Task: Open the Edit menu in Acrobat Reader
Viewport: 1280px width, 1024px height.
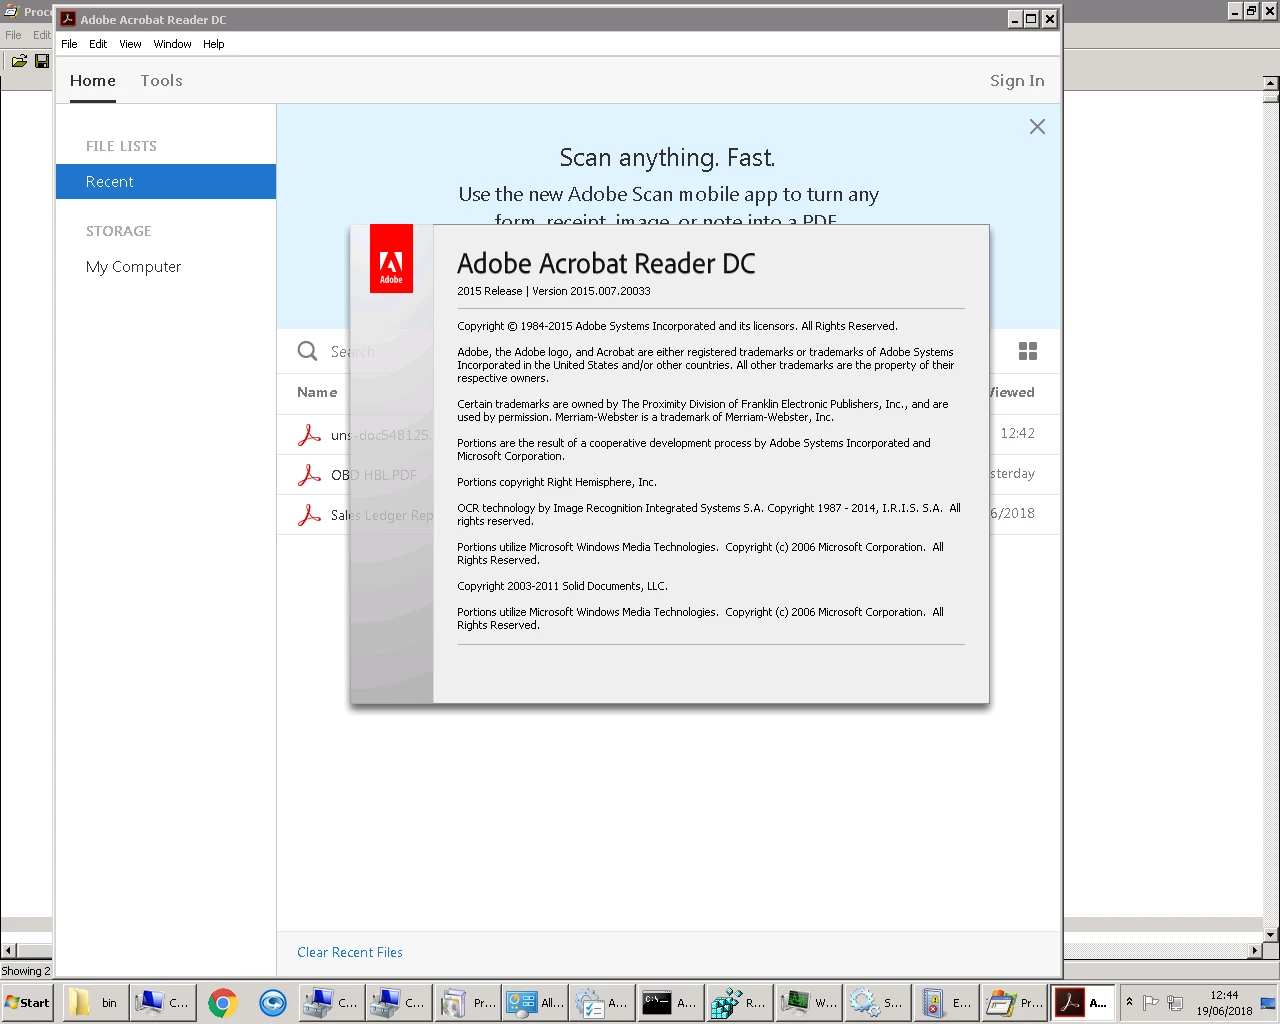Action: point(98,44)
